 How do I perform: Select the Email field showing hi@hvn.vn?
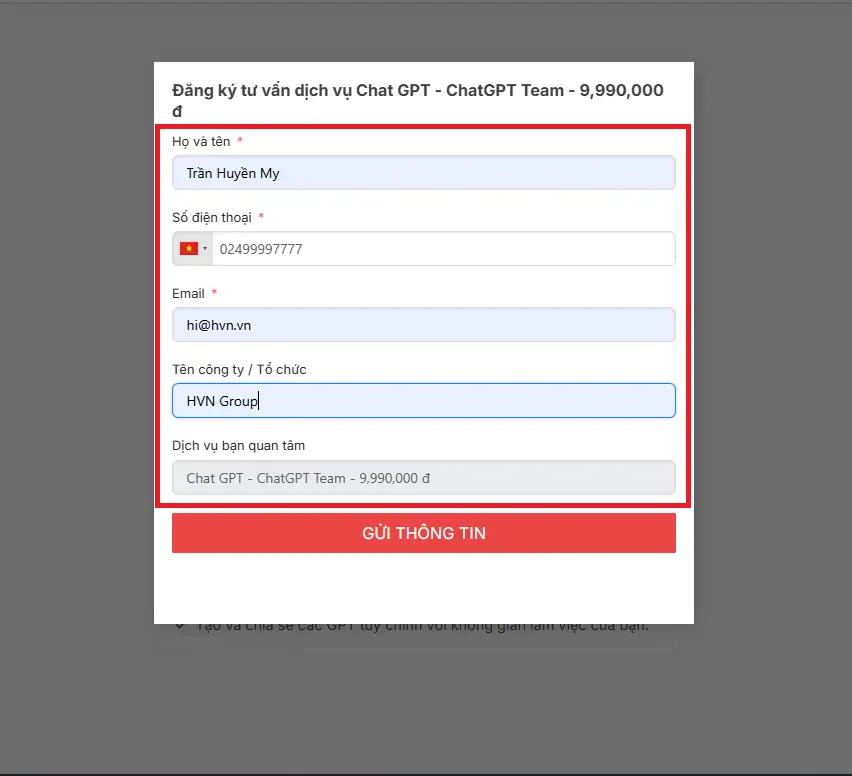pyautogui.click(x=424, y=324)
